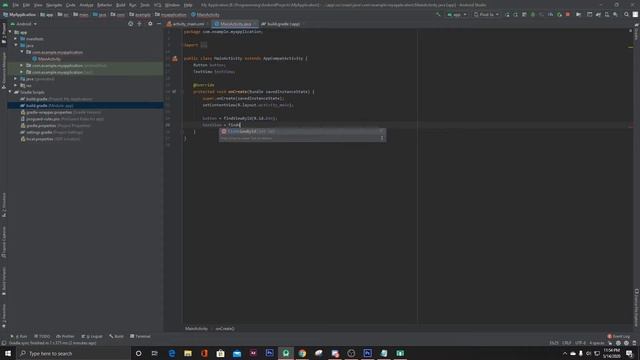The width and height of the screenshot is (640, 360).
Task: Open the Build tool window
Action: click(116, 336)
